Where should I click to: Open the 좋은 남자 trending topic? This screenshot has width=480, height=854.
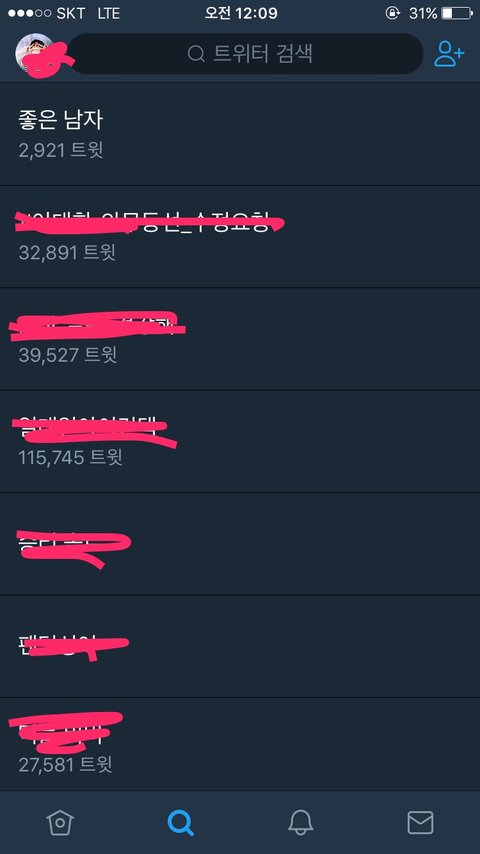click(x=240, y=134)
